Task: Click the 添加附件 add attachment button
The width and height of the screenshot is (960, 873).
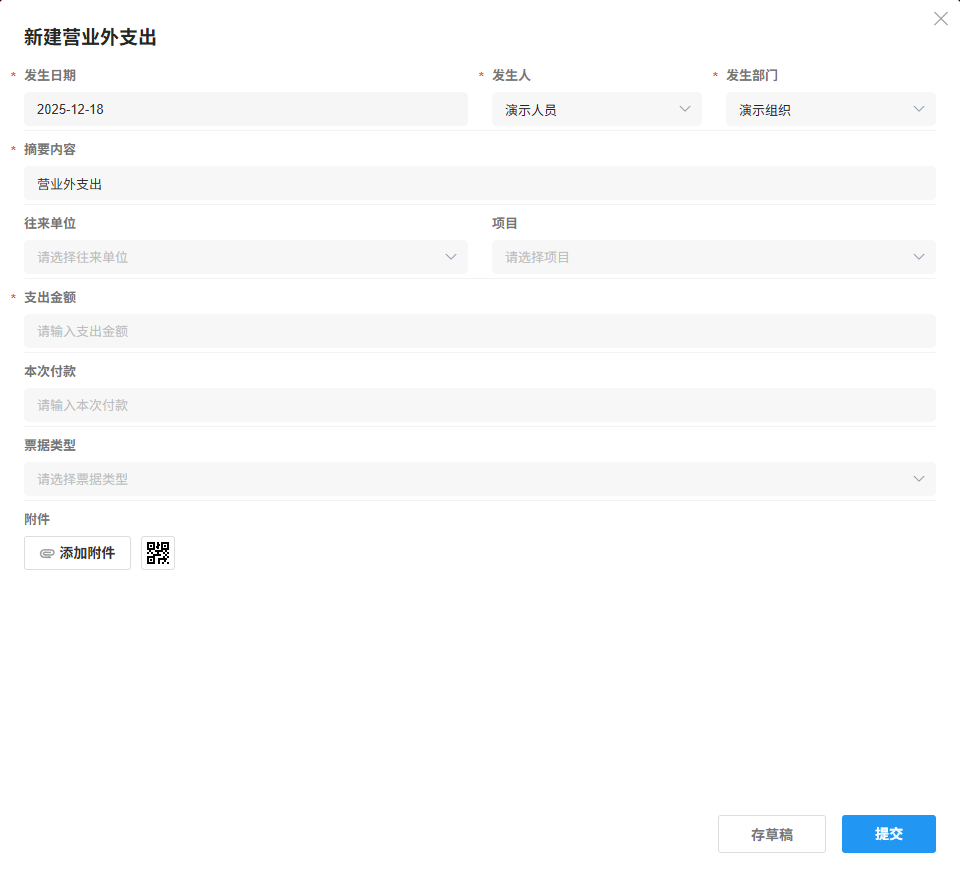Action: pyautogui.click(x=77, y=552)
